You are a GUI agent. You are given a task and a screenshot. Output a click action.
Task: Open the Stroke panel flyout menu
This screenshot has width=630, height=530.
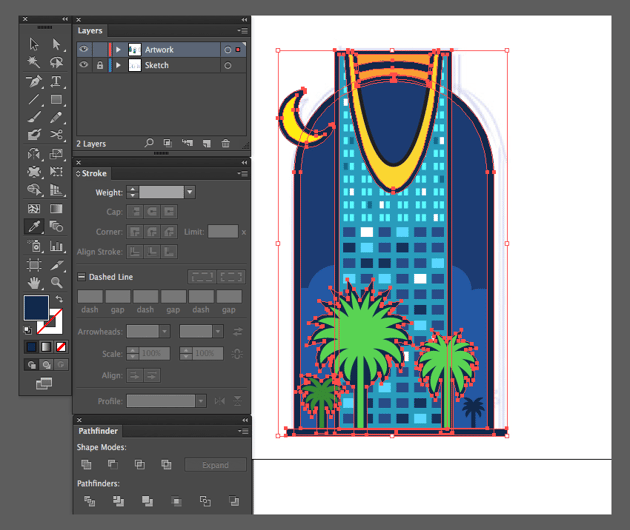tap(243, 173)
